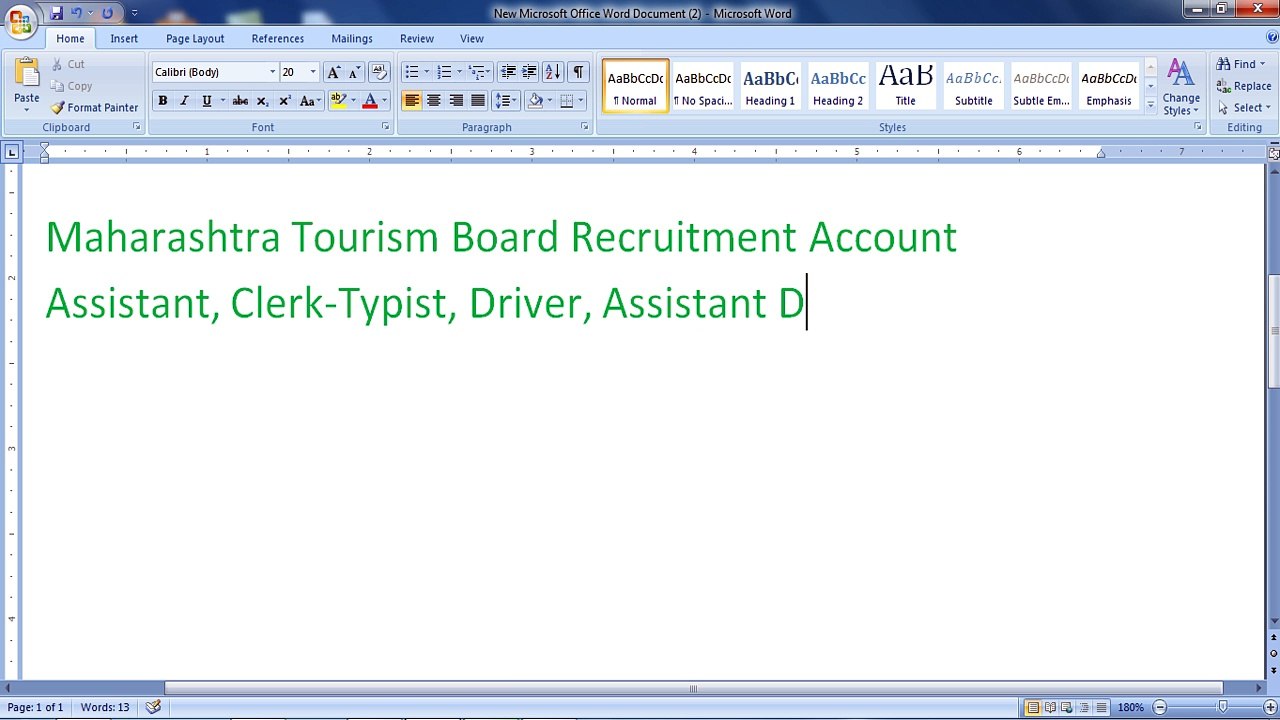Switch to Web Layout view
Image resolution: width=1280 pixels, height=720 pixels.
[x=1067, y=707]
